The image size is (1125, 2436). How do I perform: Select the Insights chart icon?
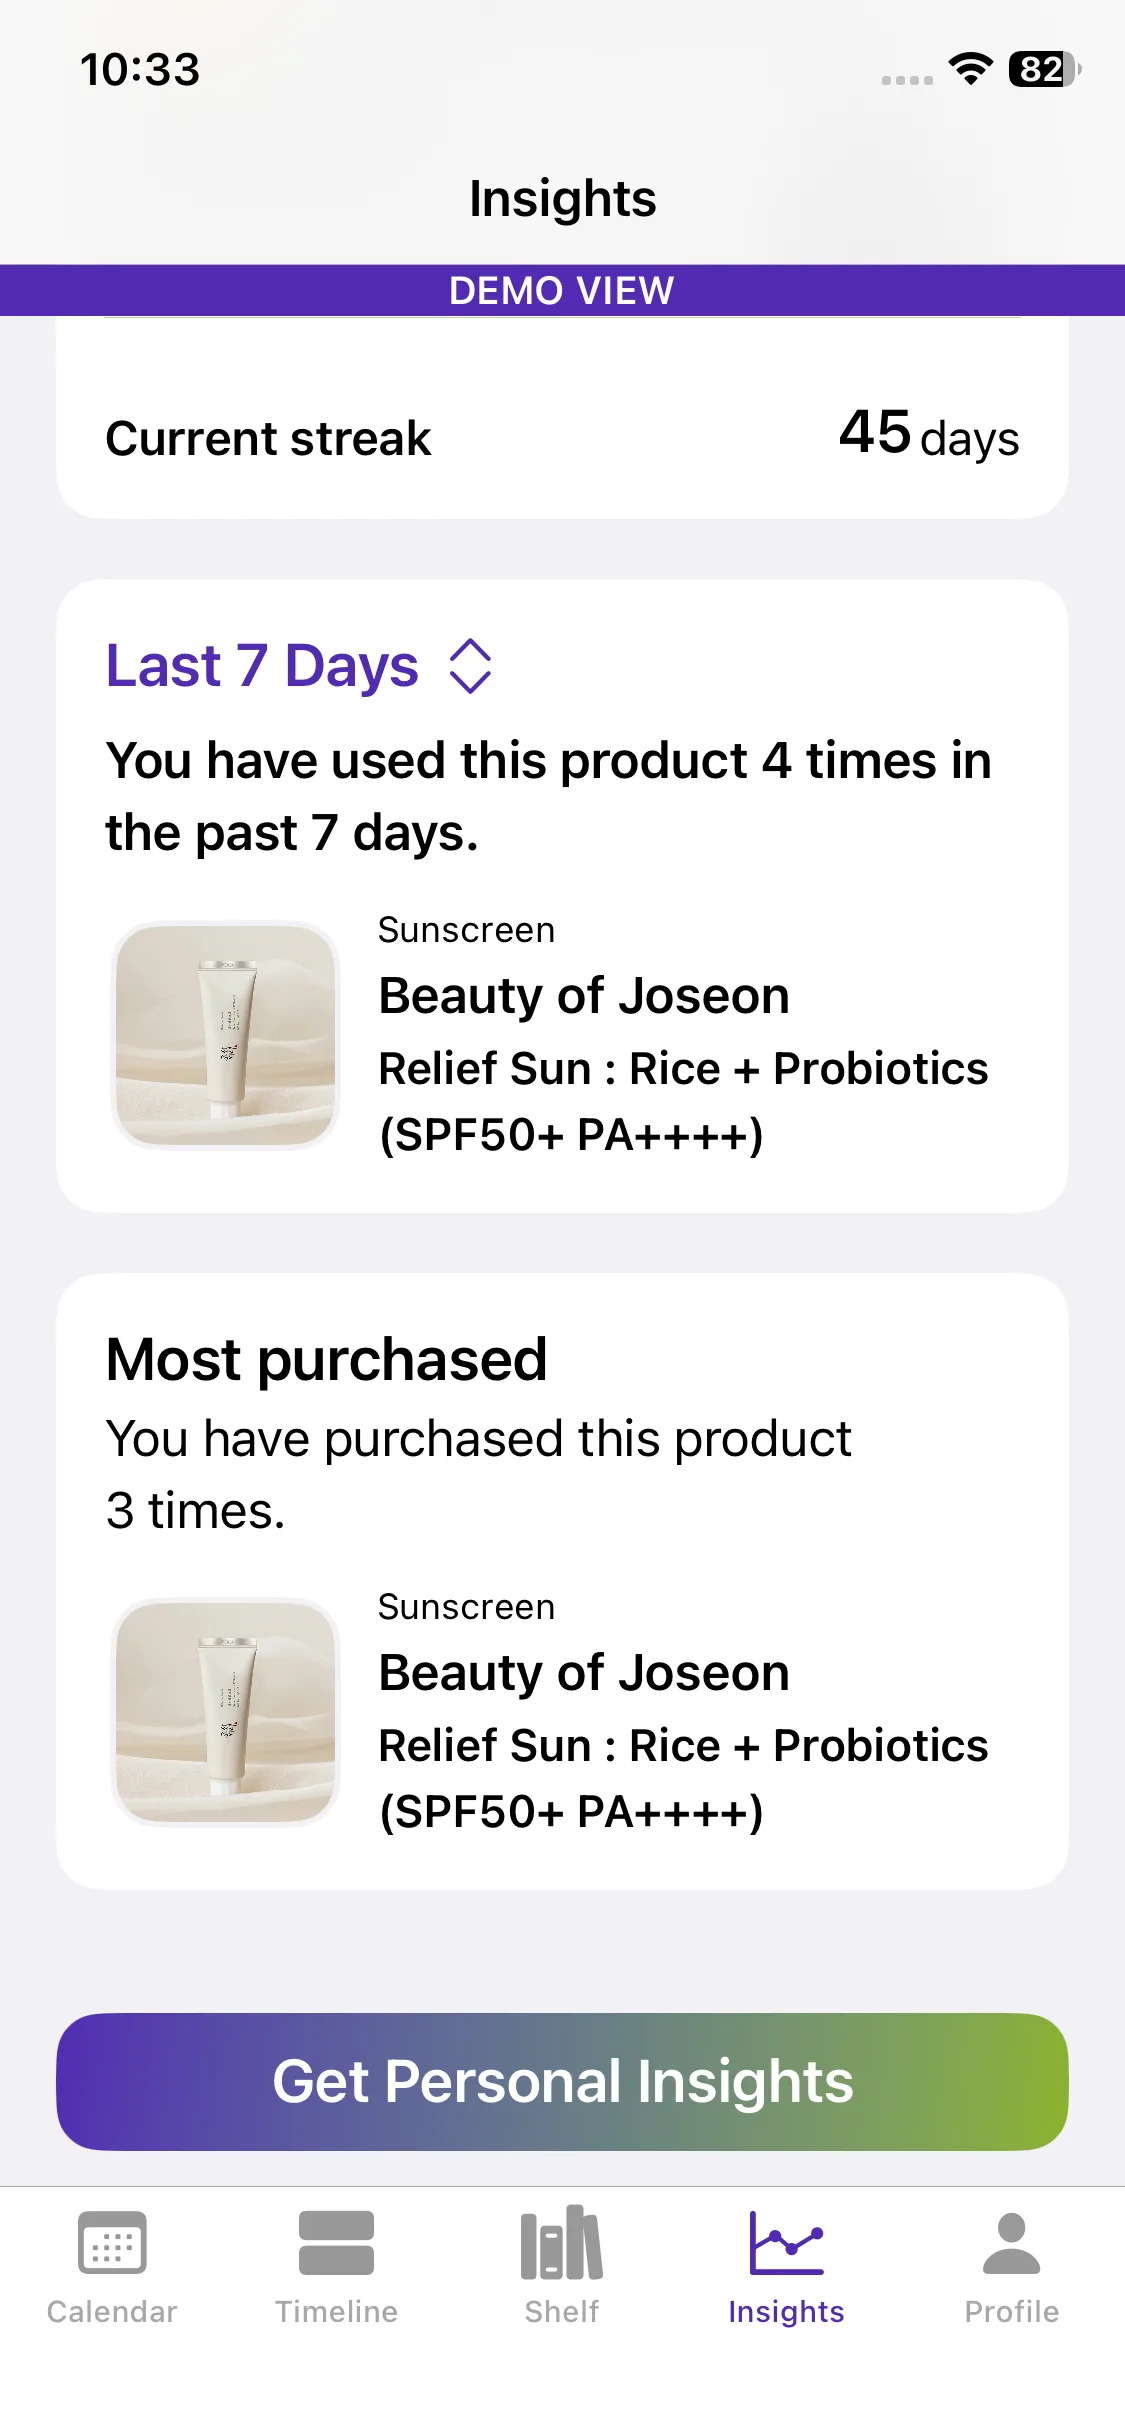[x=786, y=2243]
